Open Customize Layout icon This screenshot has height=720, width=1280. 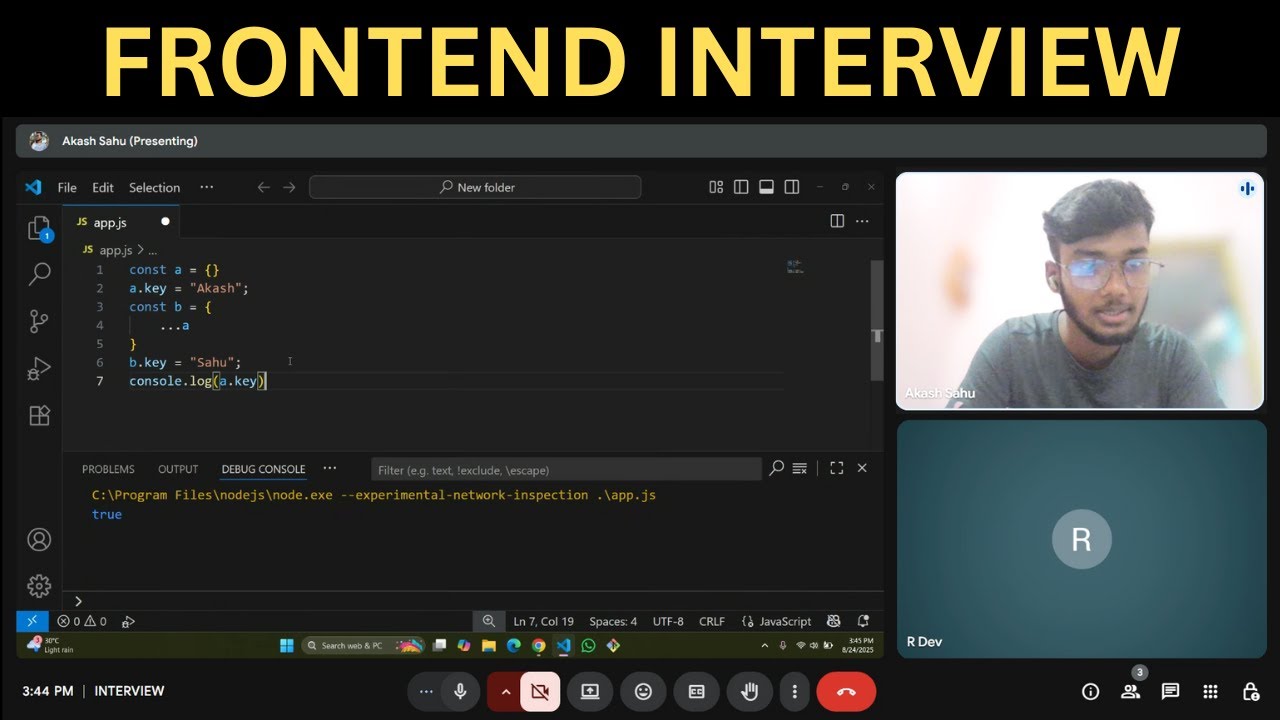click(716, 187)
